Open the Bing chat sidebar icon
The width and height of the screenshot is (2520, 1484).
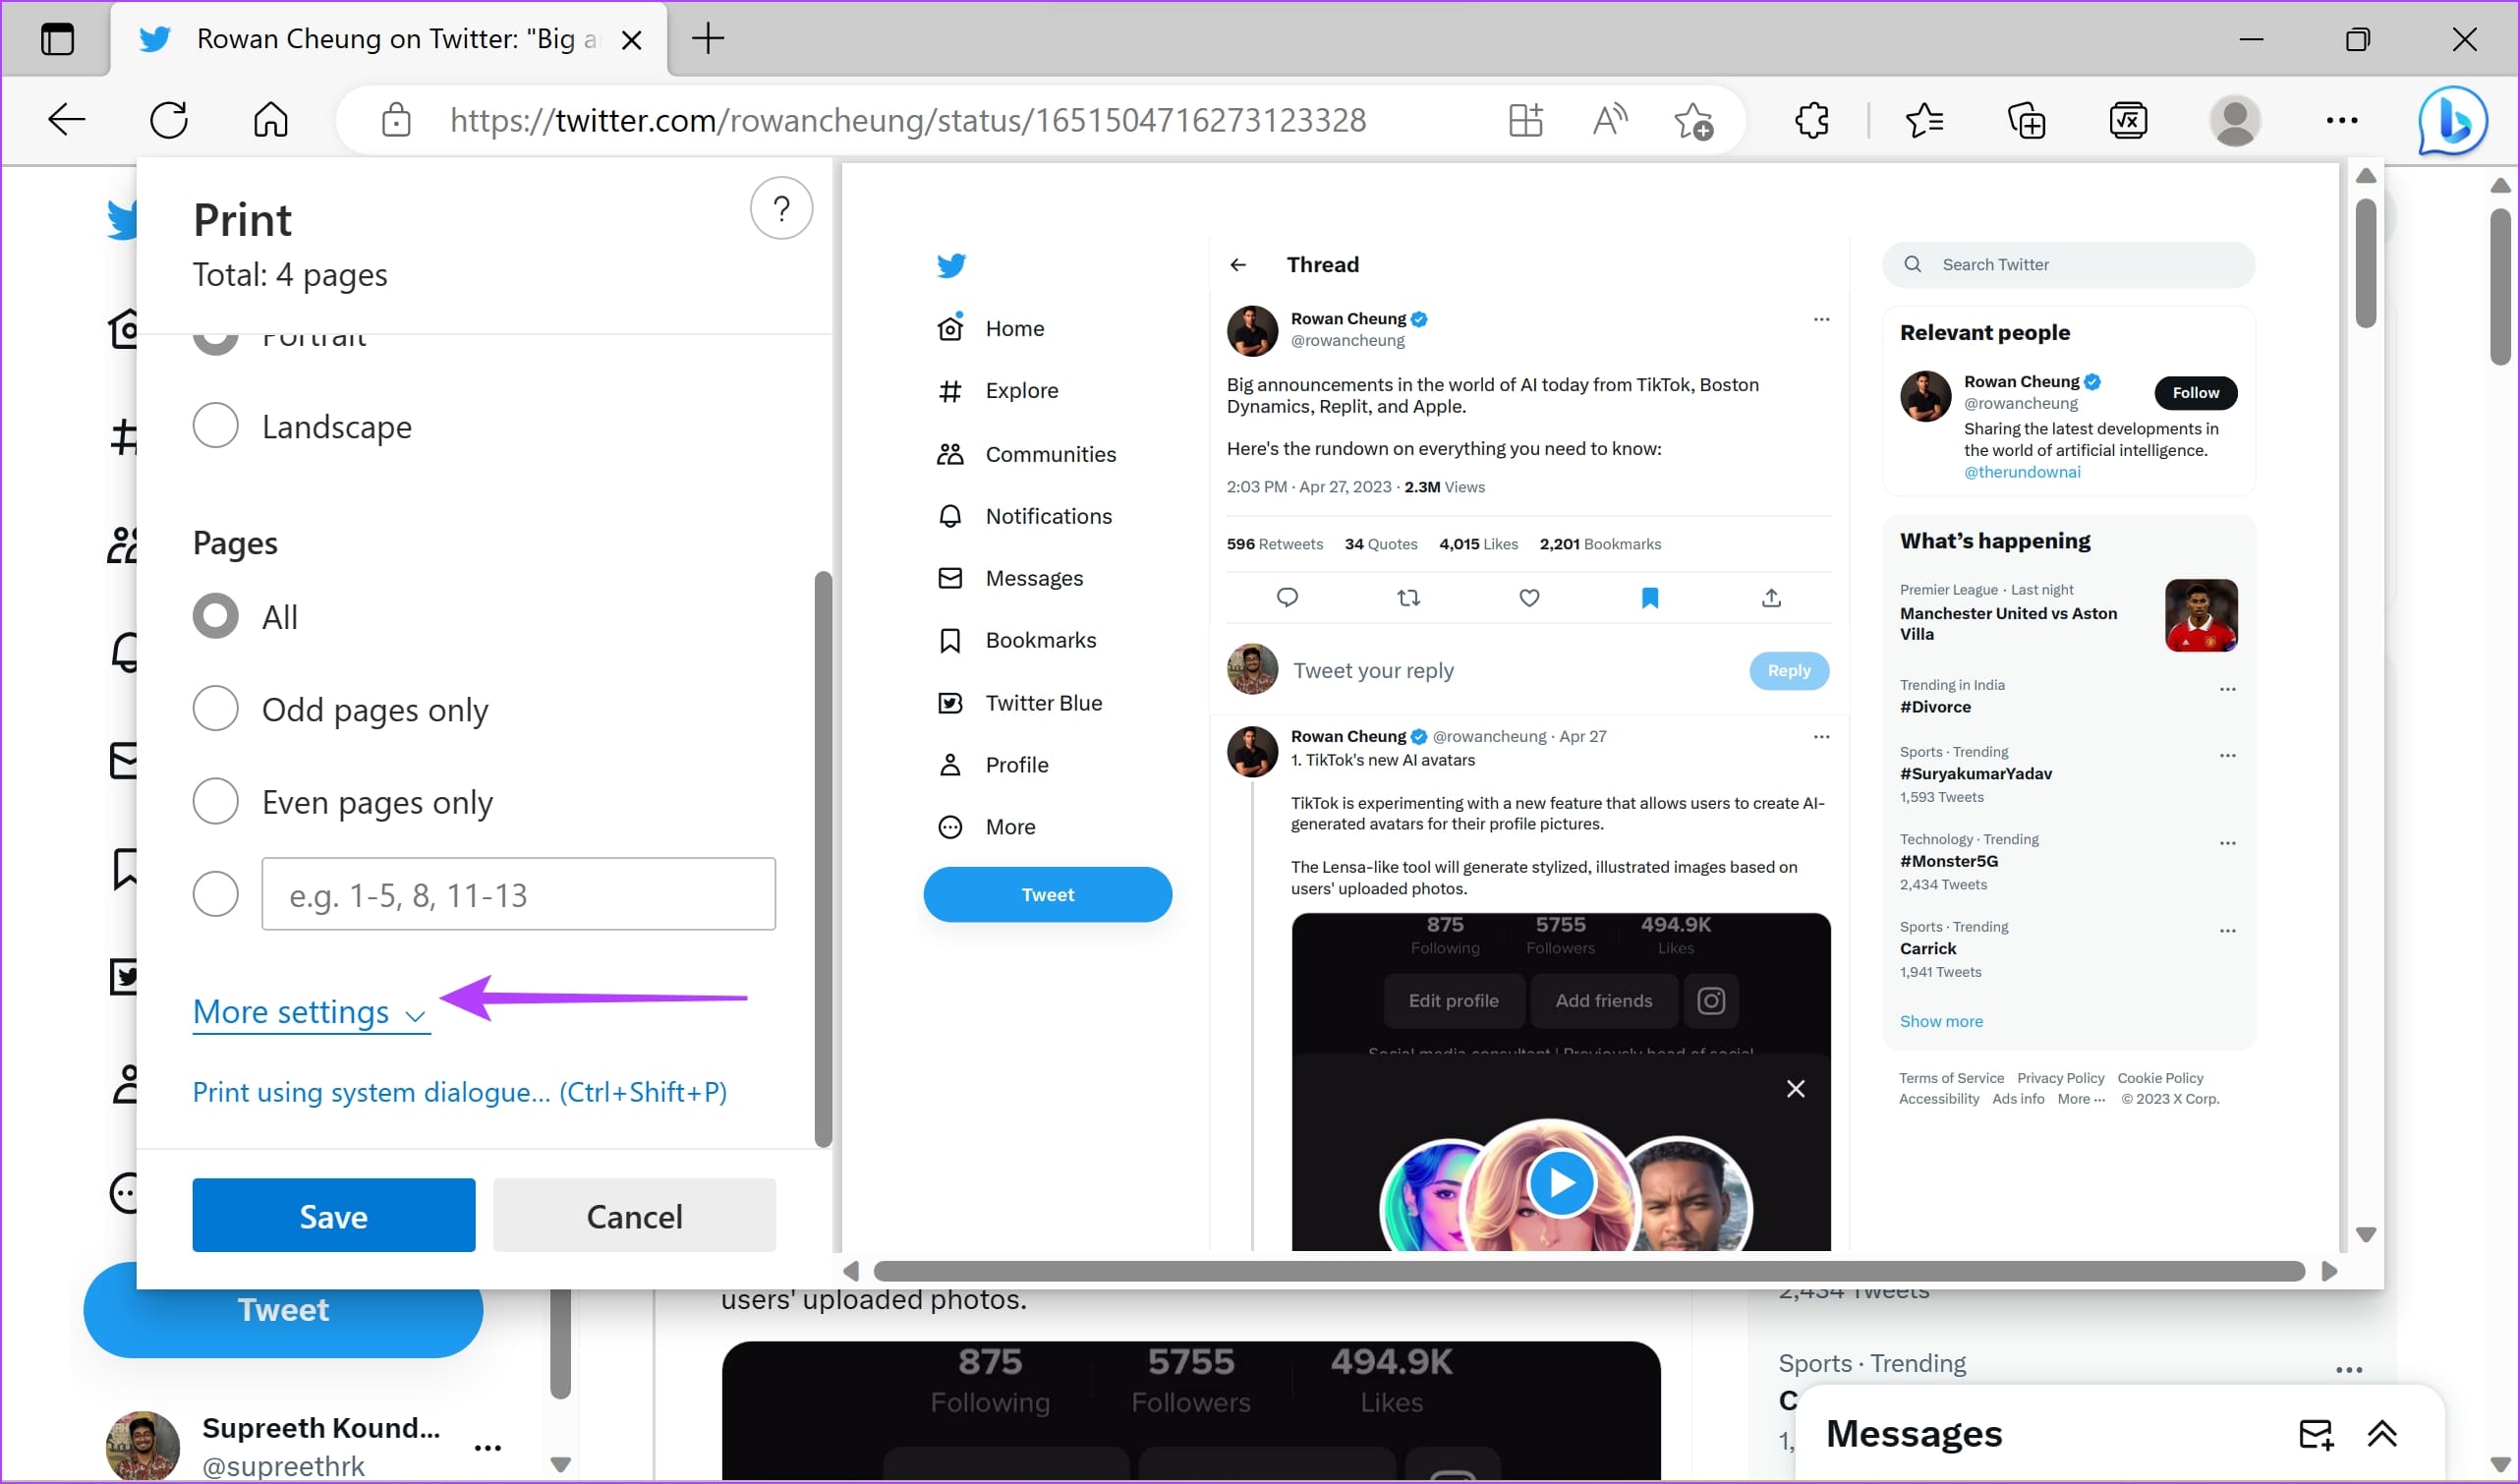[x=2452, y=121]
